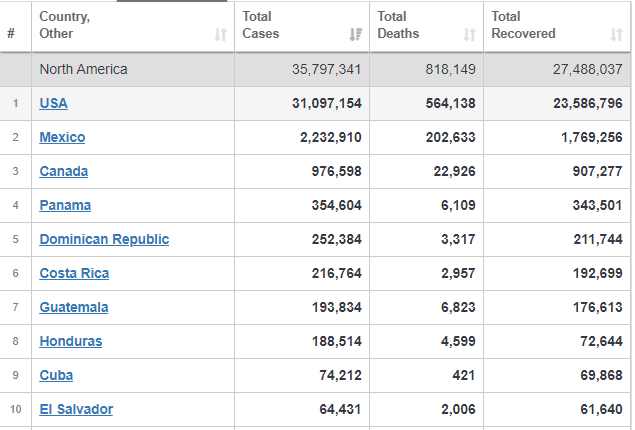Select Canada total recovered 907,277

(597, 171)
